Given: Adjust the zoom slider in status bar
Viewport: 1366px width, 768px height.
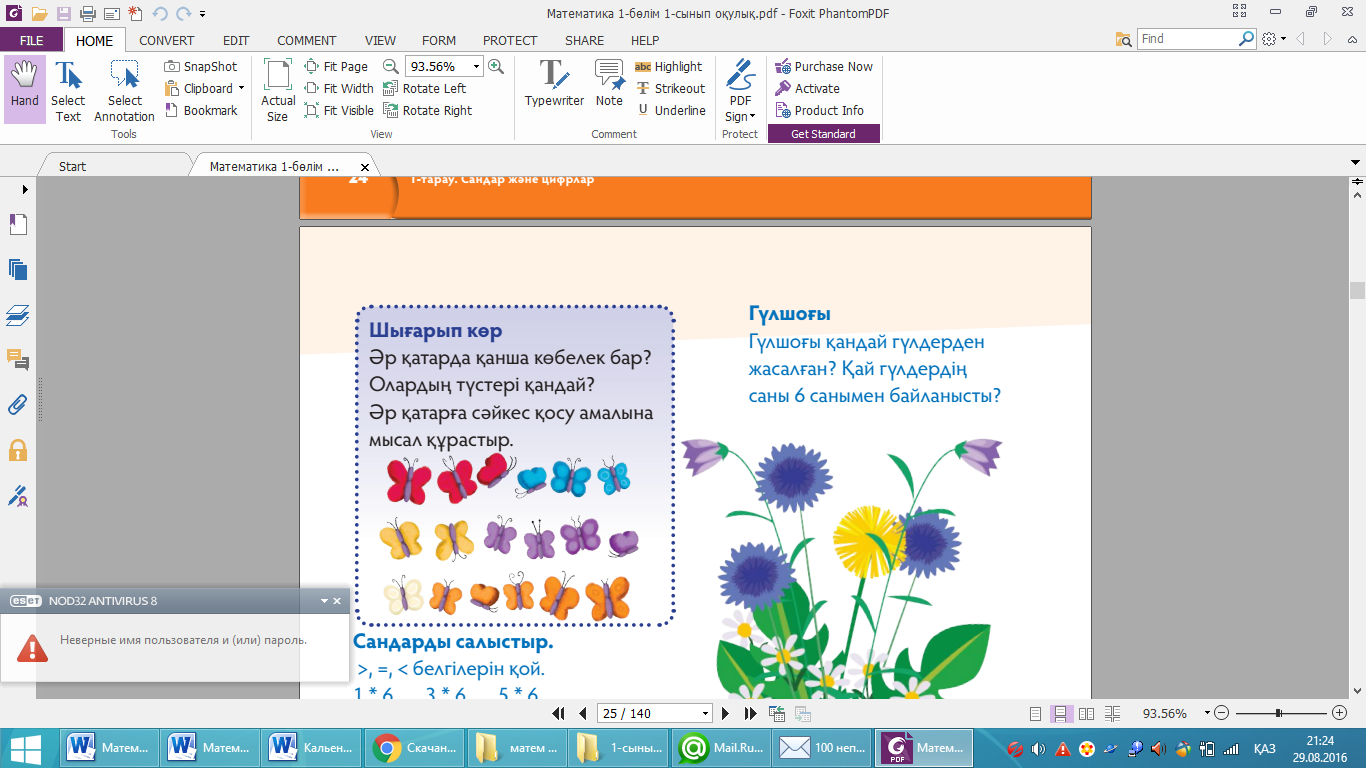Looking at the screenshot, I should 1279,714.
